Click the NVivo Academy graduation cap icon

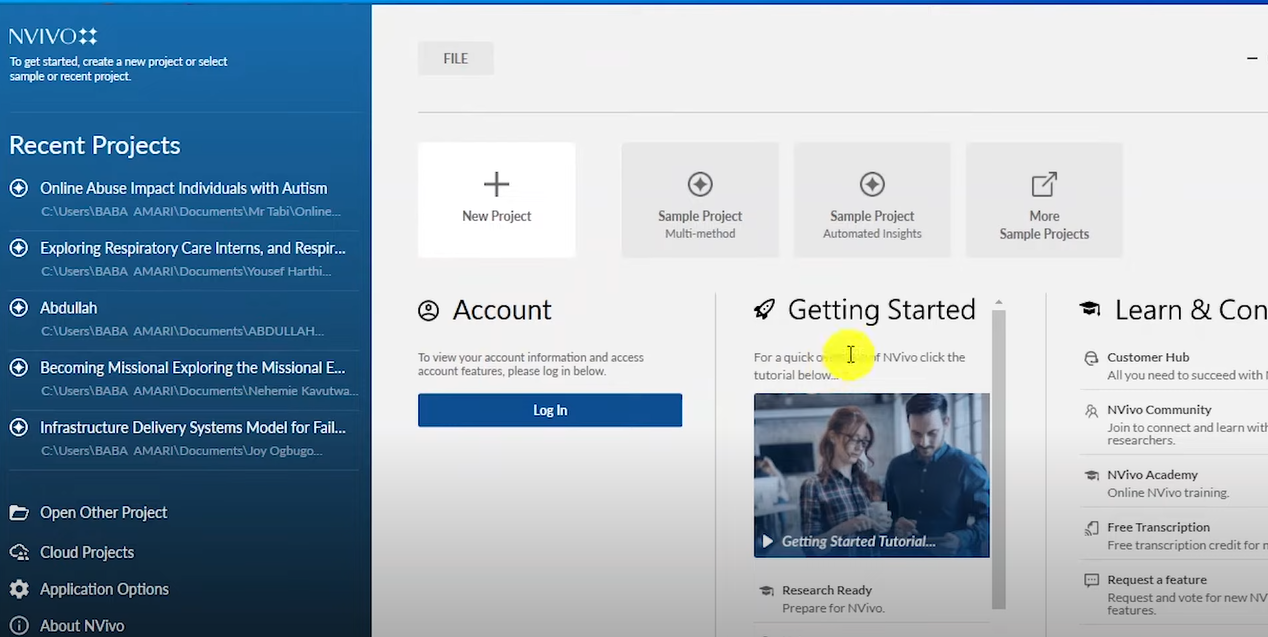point(1091,476)
